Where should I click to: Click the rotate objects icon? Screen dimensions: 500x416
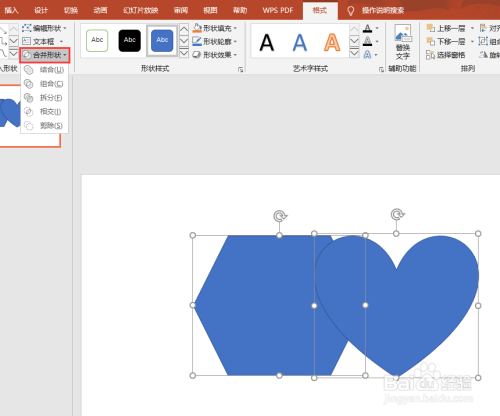[483, 55]
